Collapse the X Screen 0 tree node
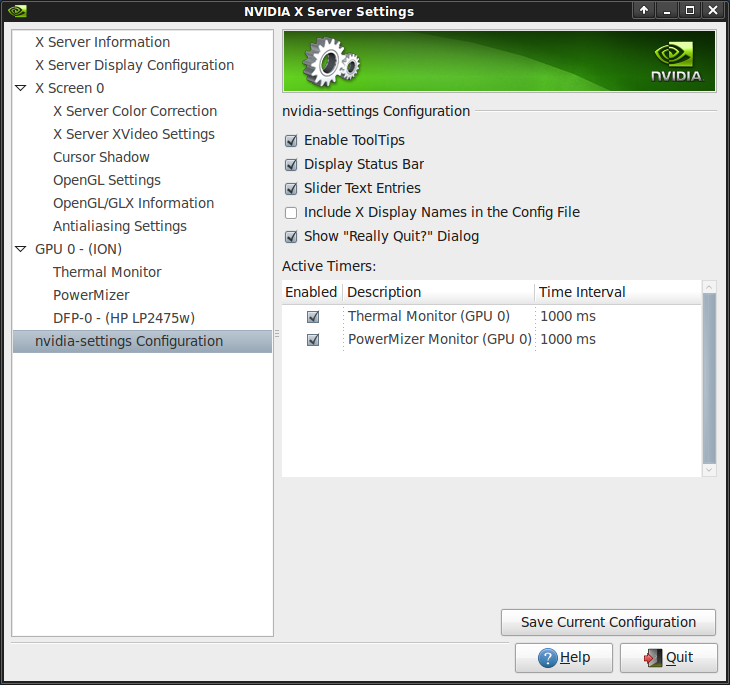 (x=20, y=88)
